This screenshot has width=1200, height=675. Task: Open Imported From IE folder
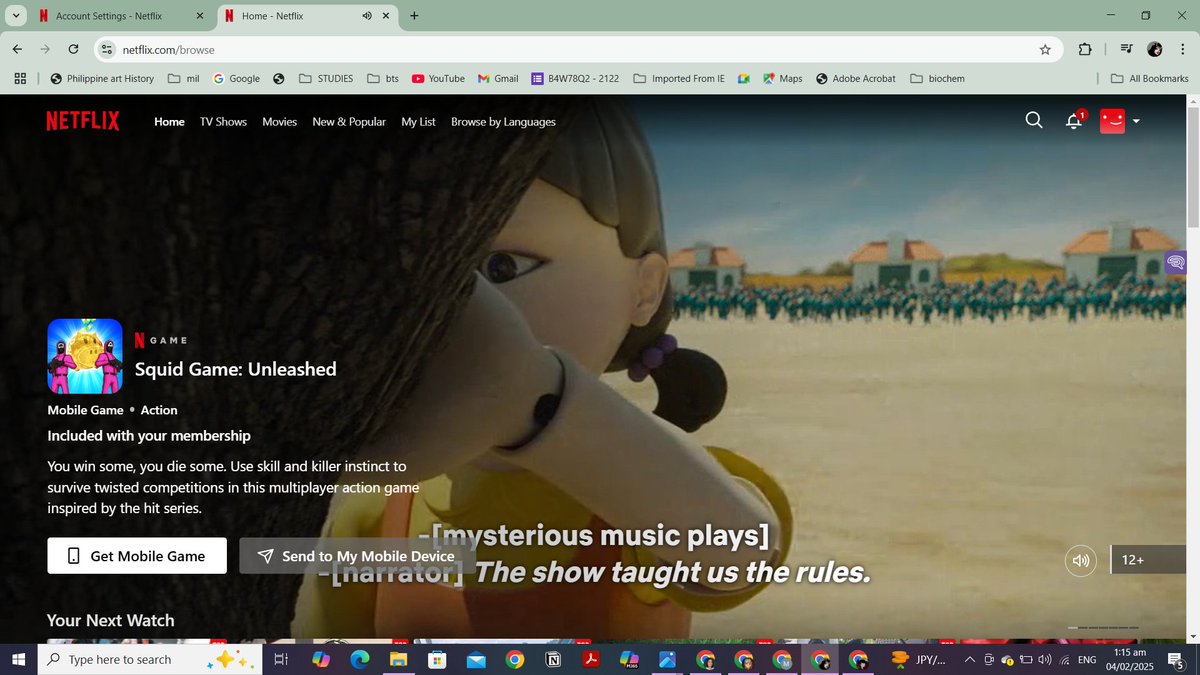pyautogui.click(x=679, y=78)
